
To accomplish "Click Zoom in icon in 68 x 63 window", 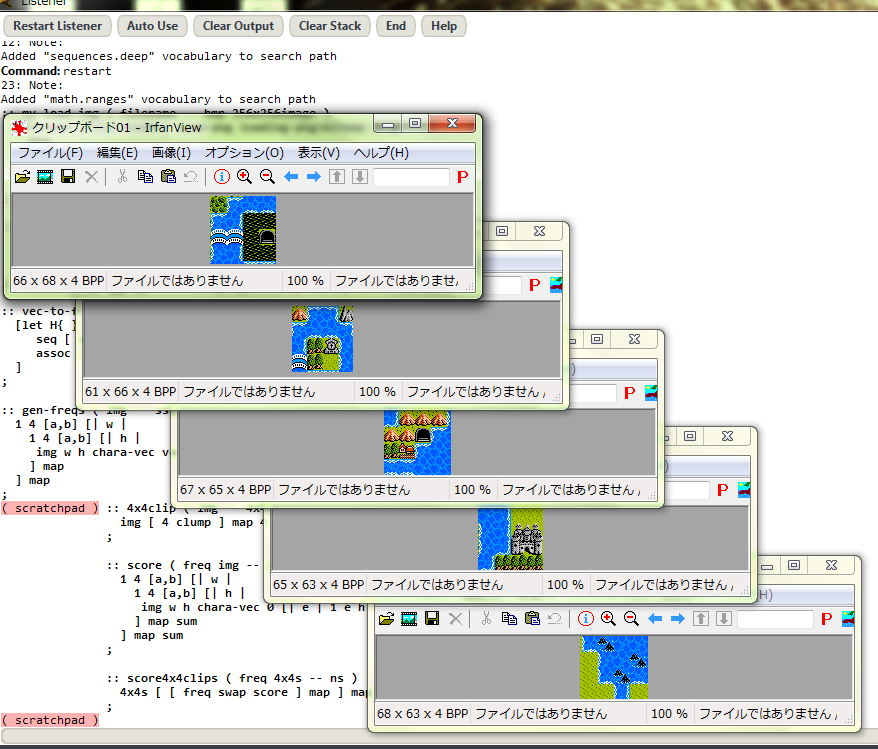I will coord(608,619).
